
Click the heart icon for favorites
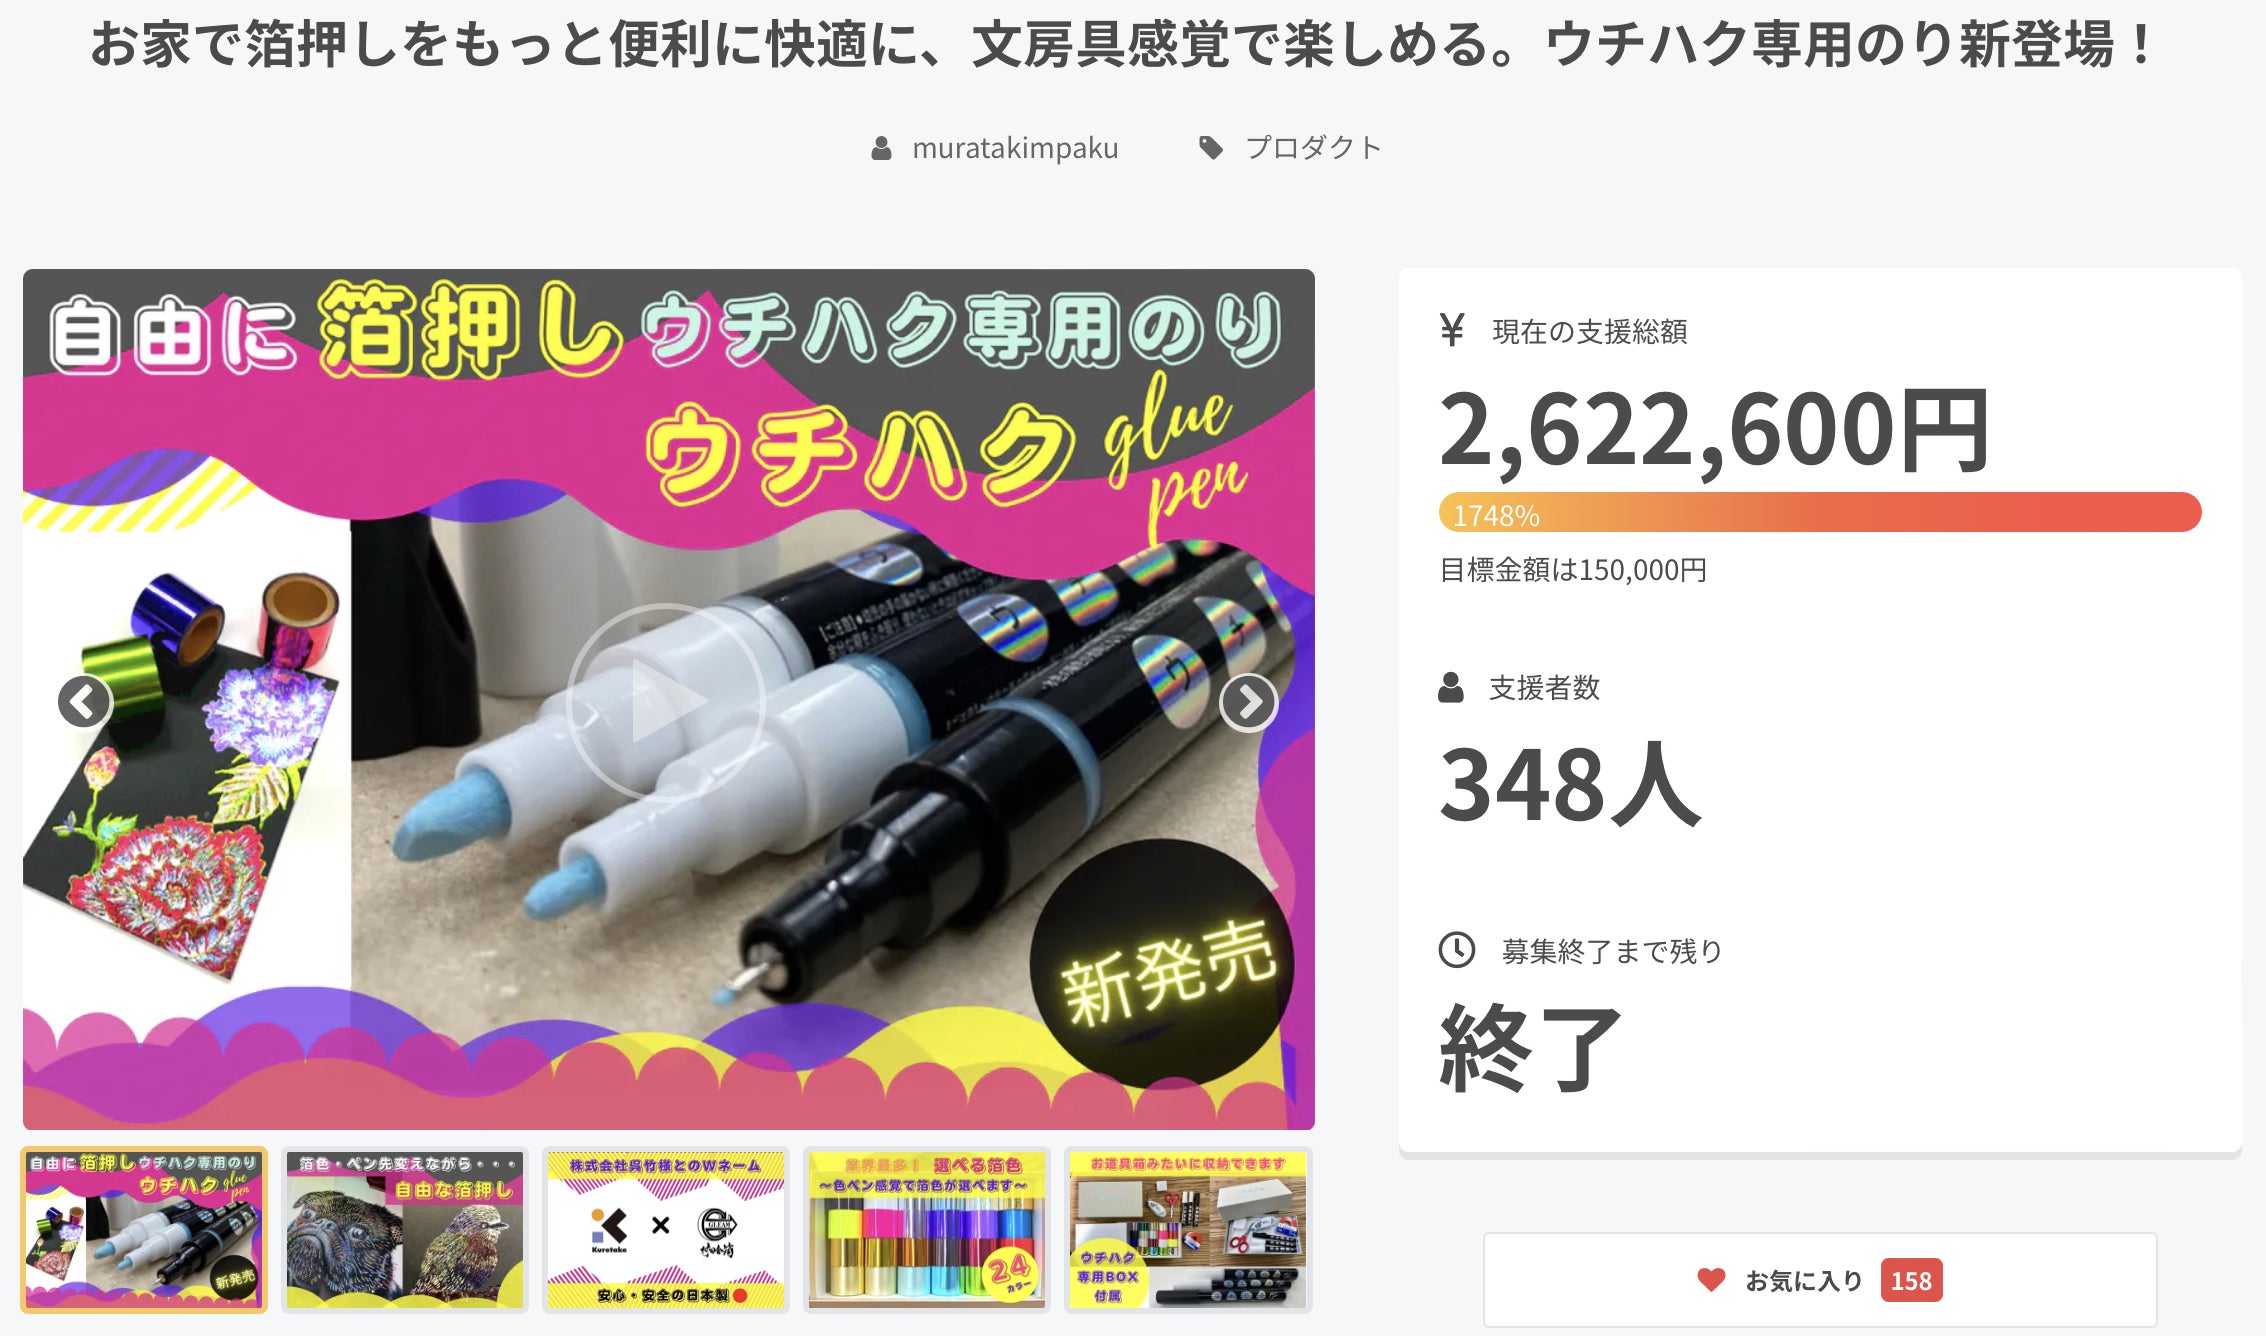1711,1280
